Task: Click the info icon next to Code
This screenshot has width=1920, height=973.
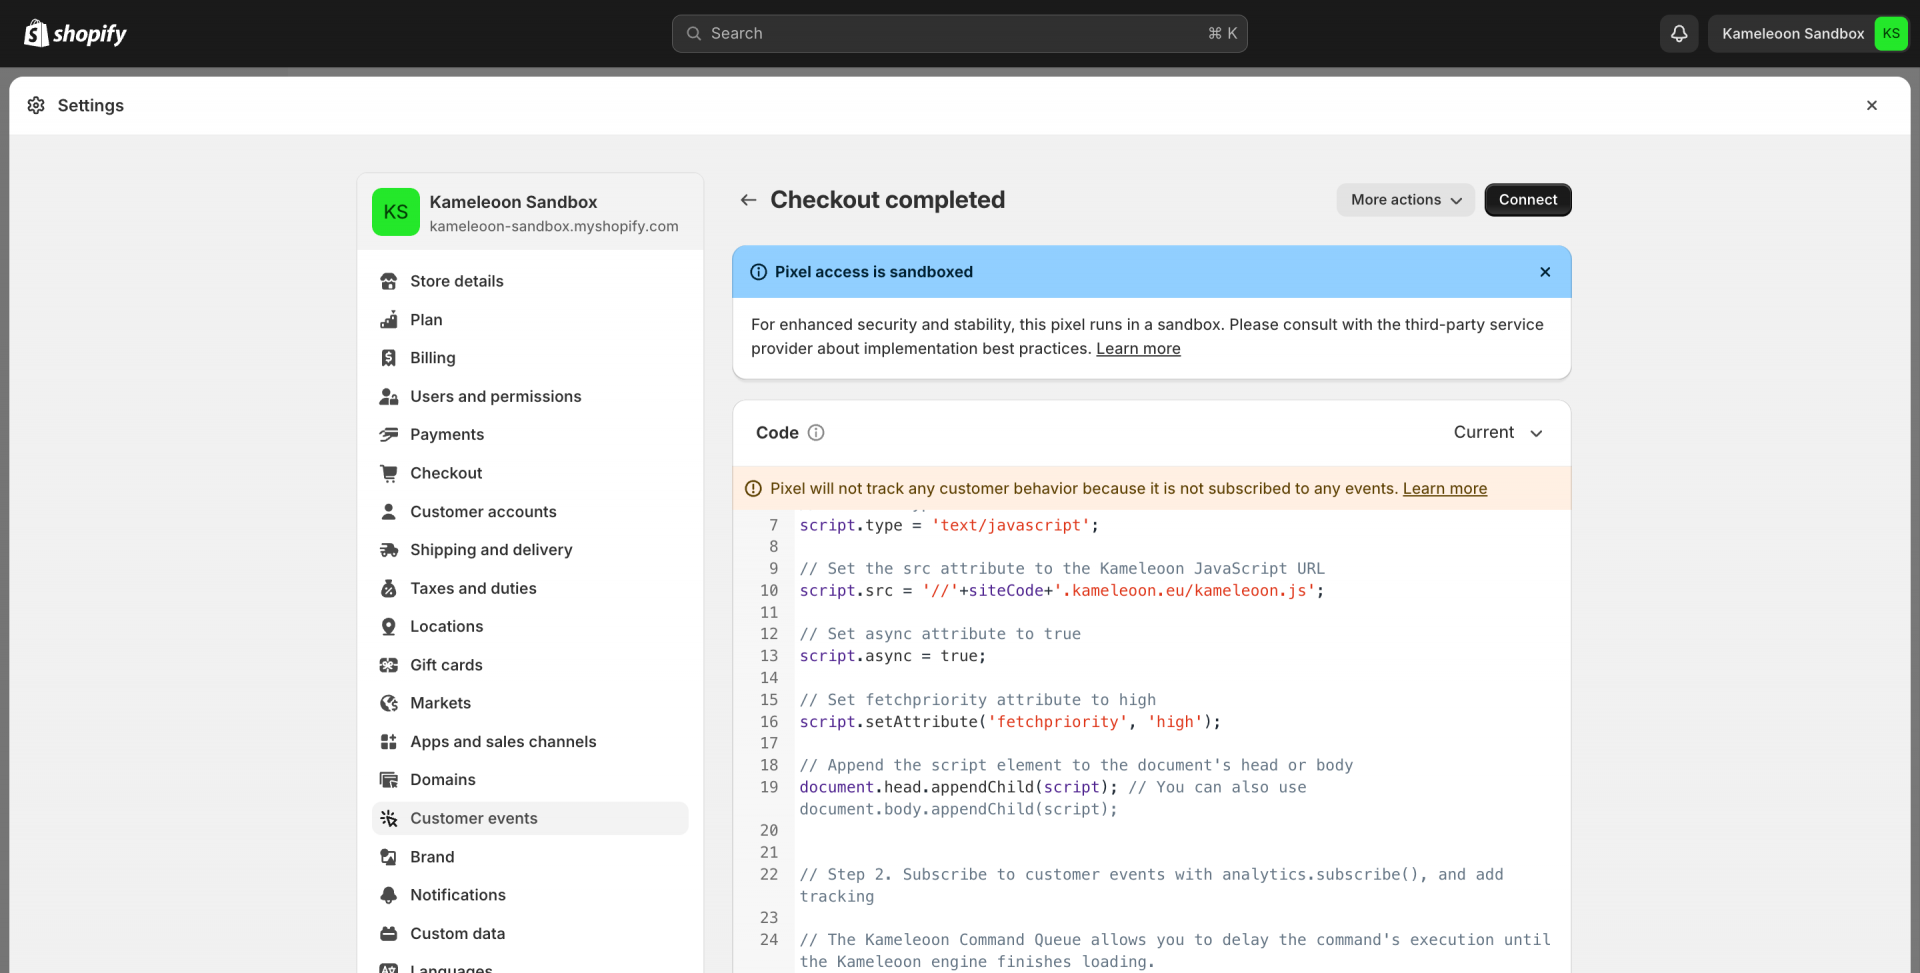Action: [816, 433]
